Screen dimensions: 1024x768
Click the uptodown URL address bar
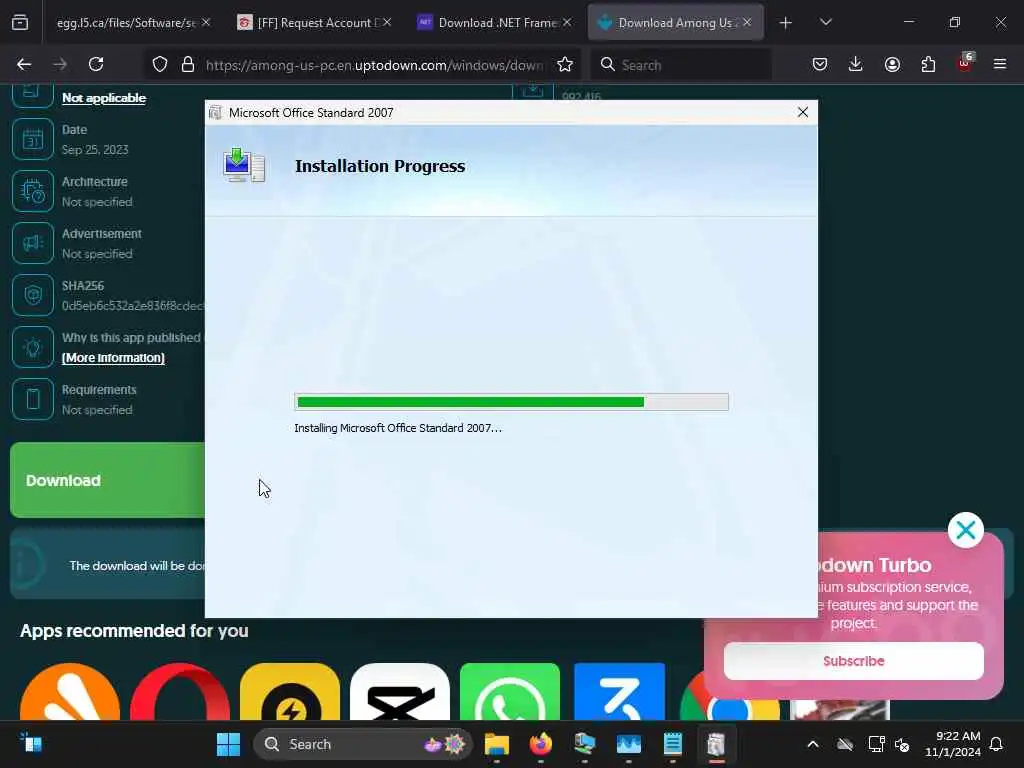tap(374, 65)
